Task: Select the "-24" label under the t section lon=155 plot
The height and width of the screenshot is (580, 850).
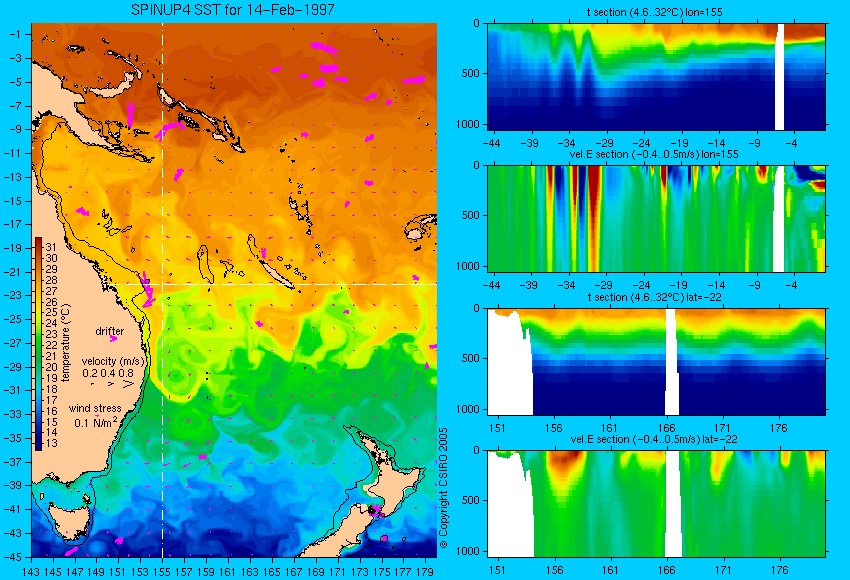Action: pyautogui.click(x=642, y=144)
